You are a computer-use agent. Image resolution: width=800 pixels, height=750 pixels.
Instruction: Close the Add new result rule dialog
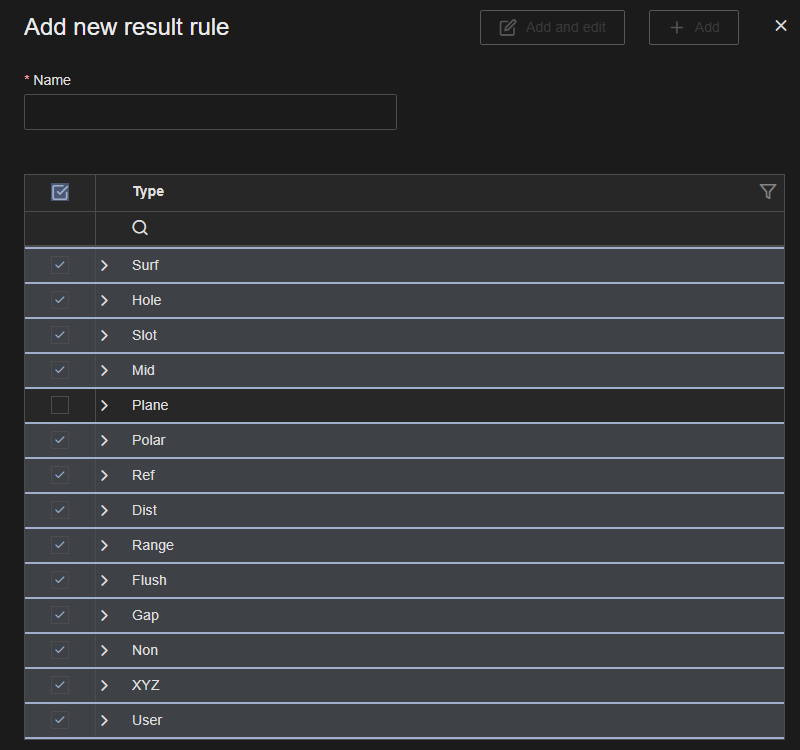(781, 26)
